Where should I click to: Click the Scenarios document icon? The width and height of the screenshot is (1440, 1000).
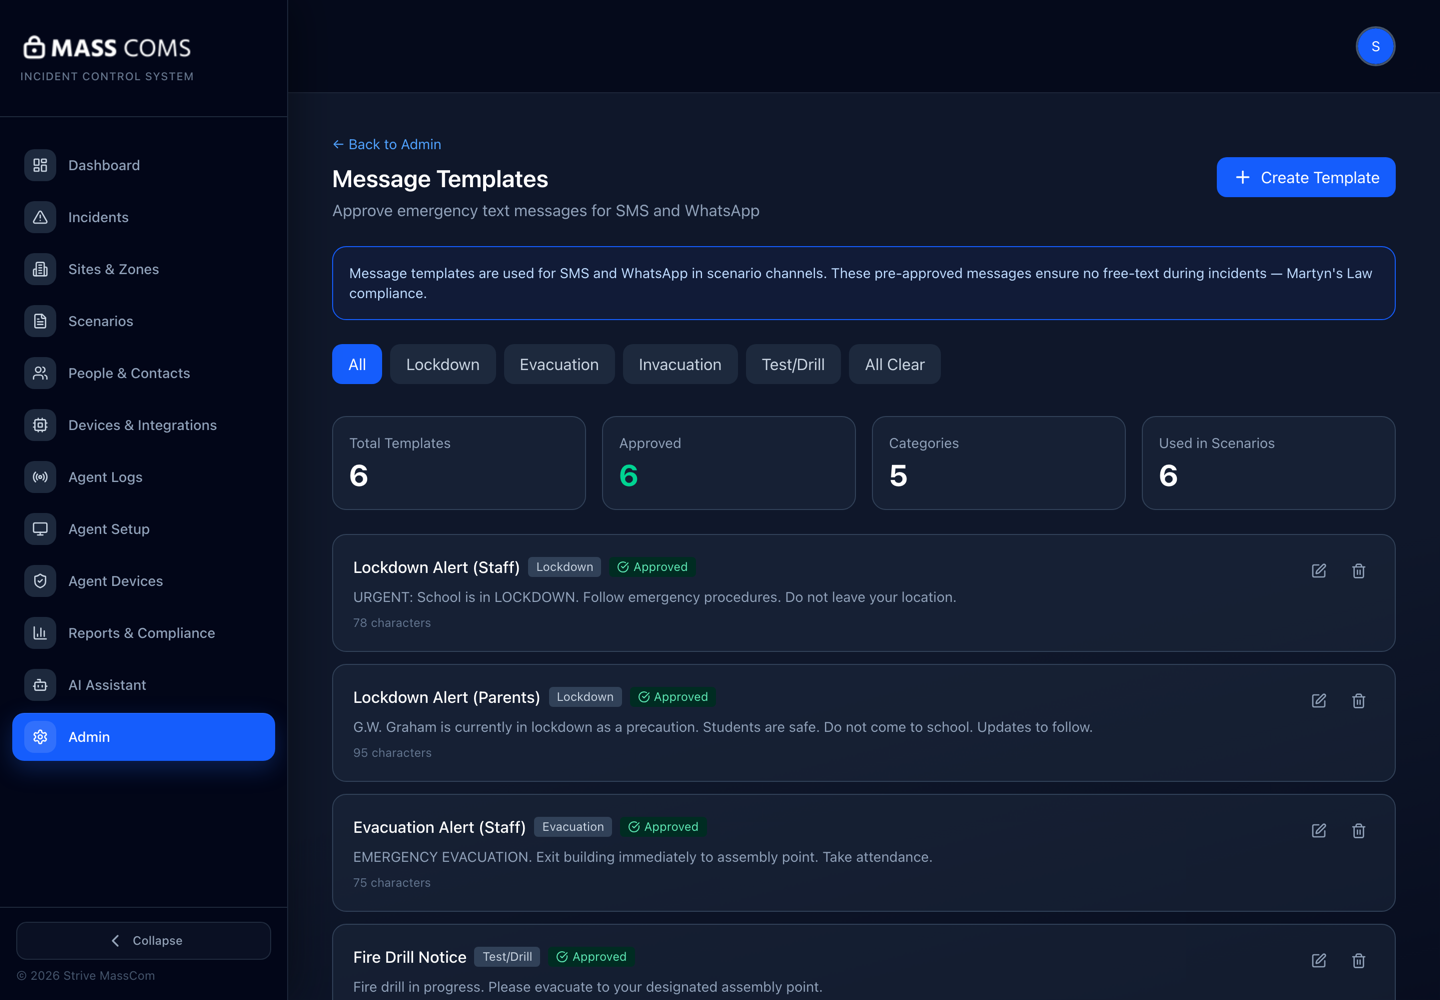[x=40, y=321]
